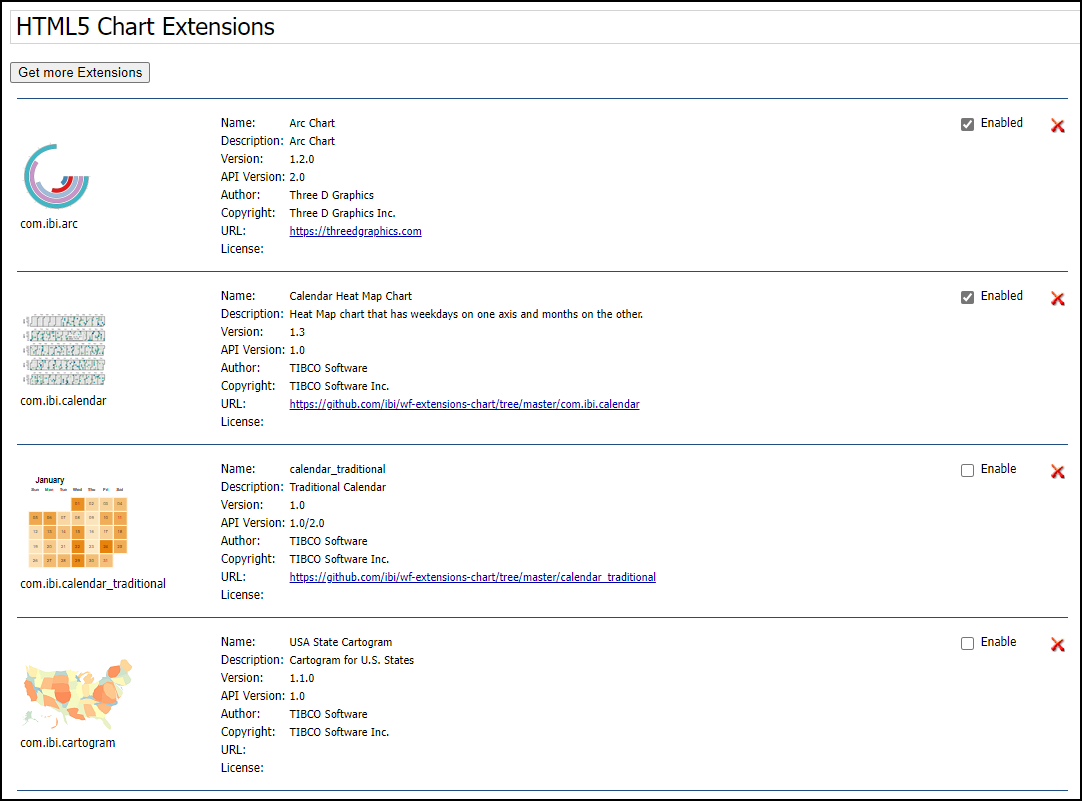This screenshot has width=1082, height=801.
Task: Remove the Calendar Heat Map Chart extension
Action: [1058, 299]
